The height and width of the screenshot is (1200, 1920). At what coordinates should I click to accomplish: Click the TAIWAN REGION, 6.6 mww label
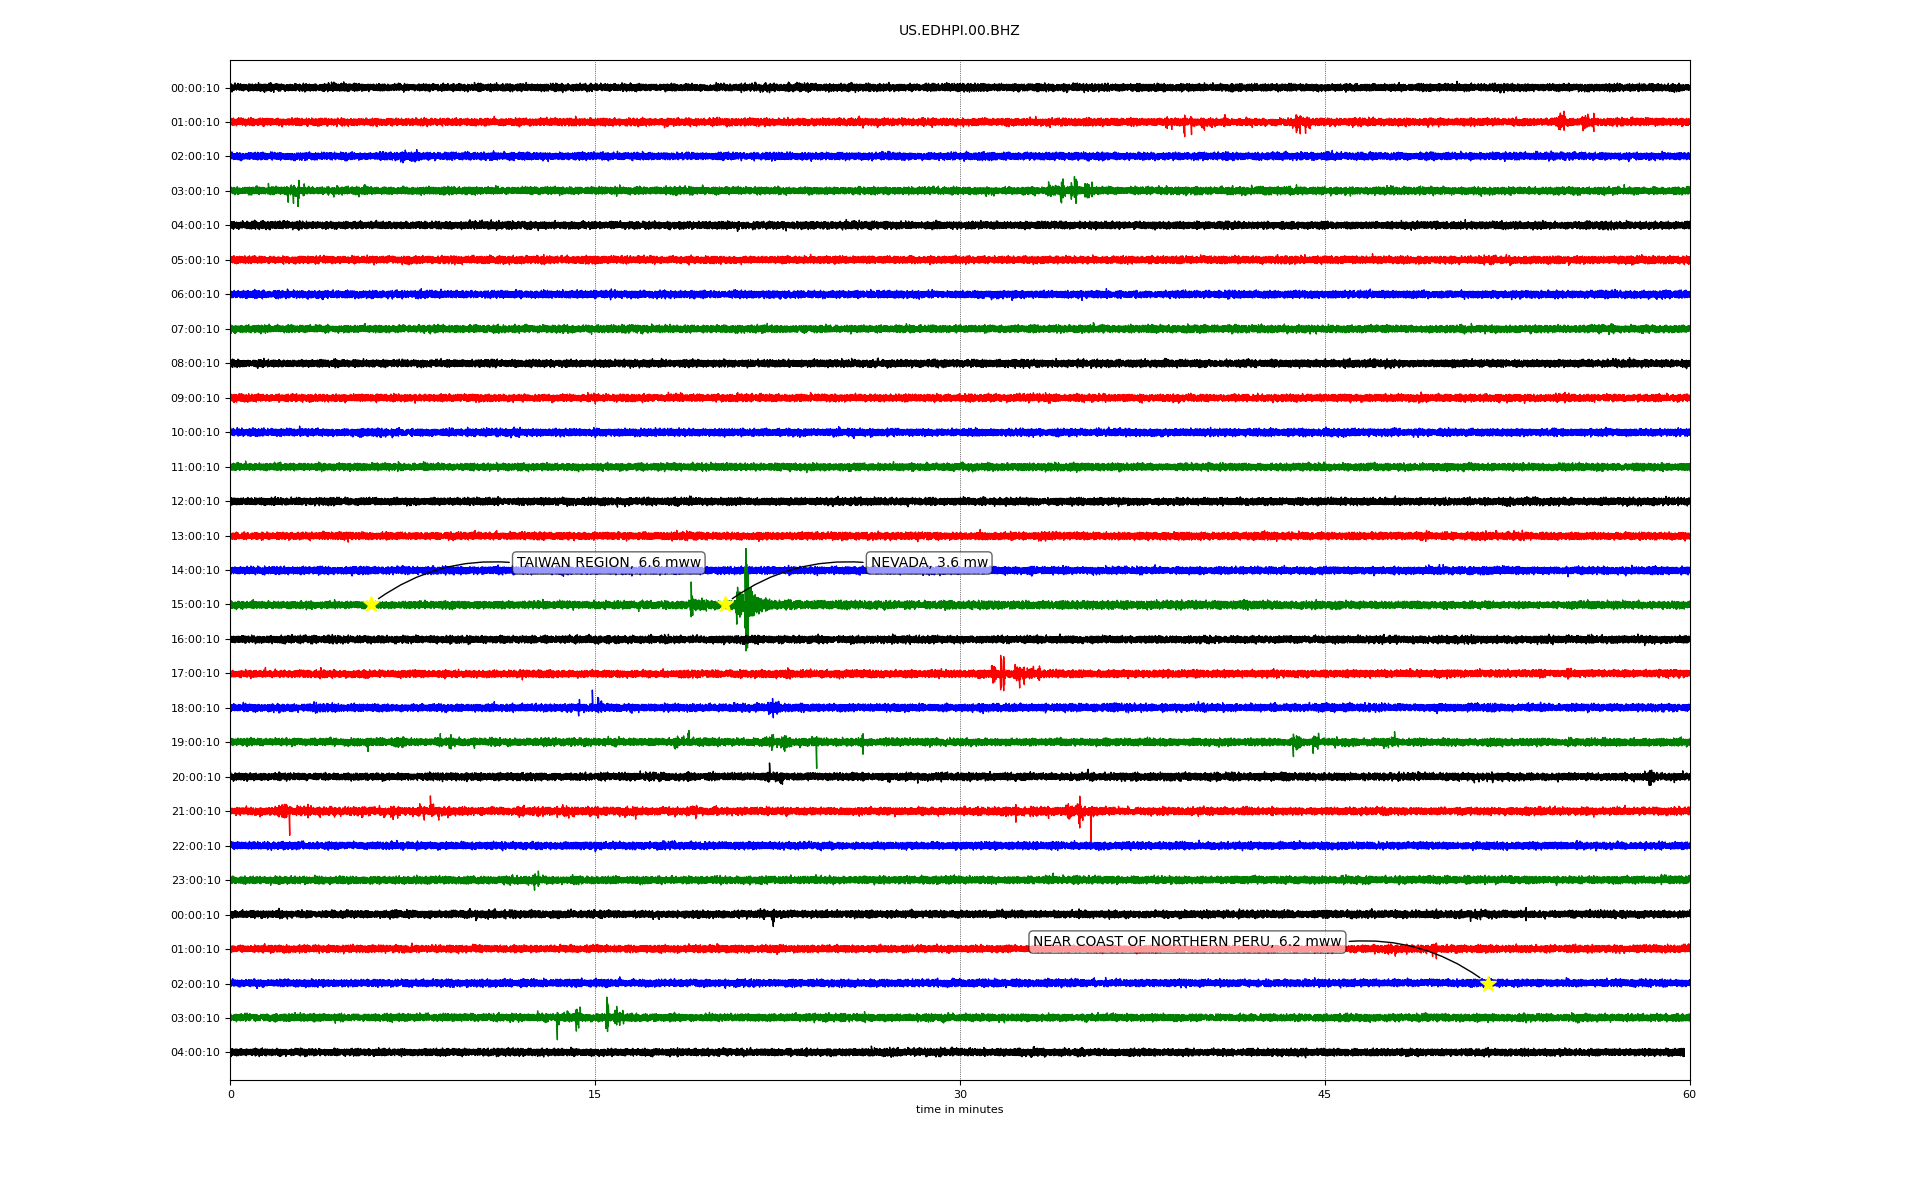click(608, 563)
